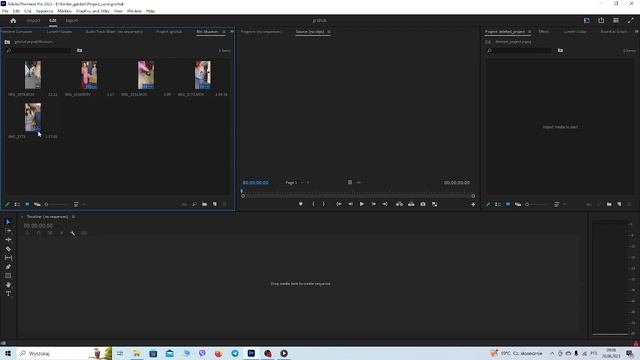Open Premiere Pro icon in taskbar
This screenshot has height=360, width=640.
[251, 353]
